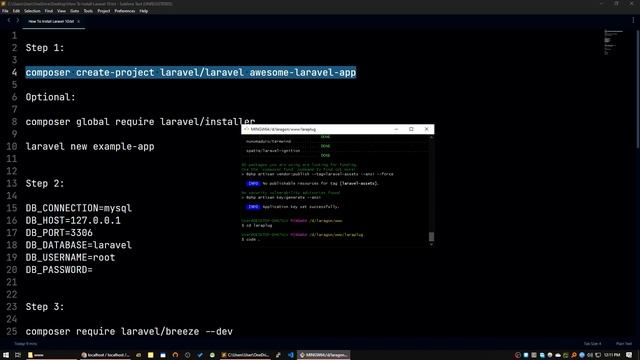This screenshot has width=640, height=360.
Task: Open Visual Studio Code from the taskbar
Action: tap(291, 355)
